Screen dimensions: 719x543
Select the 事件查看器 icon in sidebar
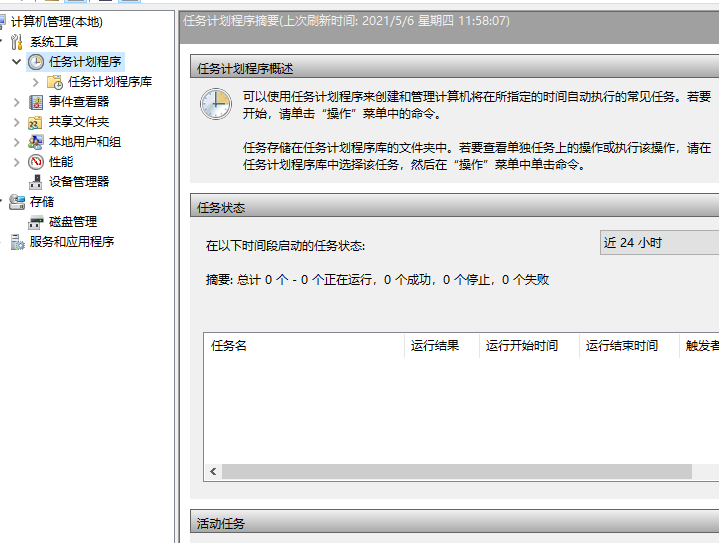click(x=36, y=102)
